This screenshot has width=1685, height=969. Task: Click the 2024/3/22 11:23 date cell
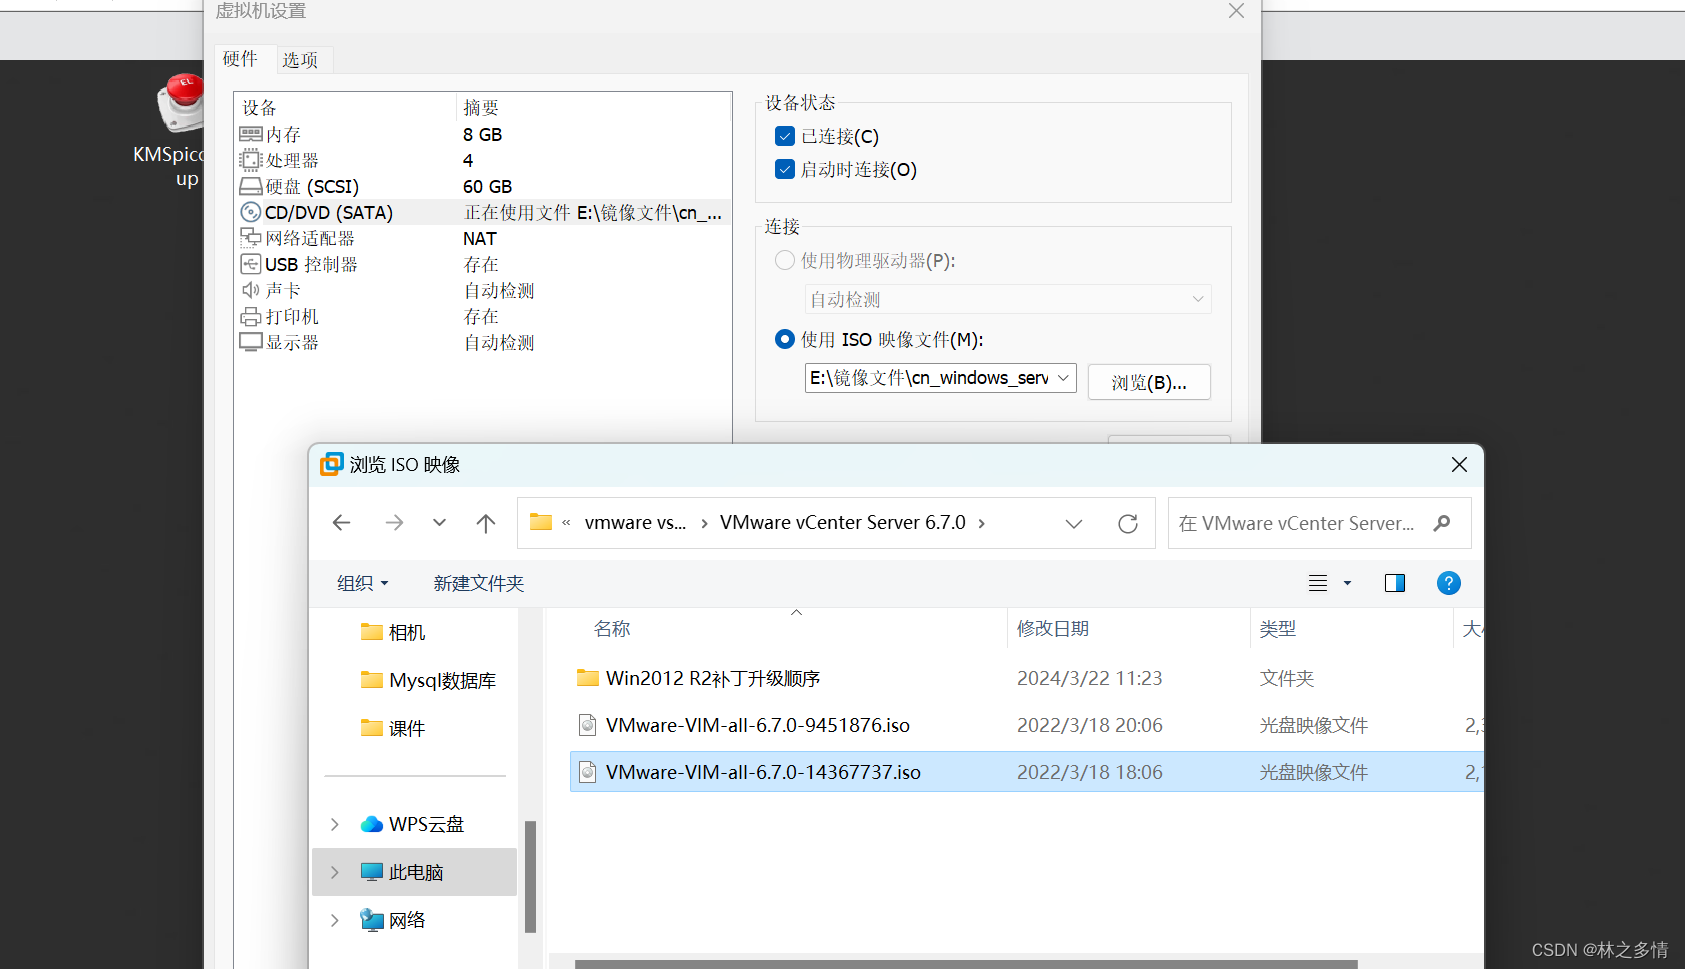pos(1090,678)
